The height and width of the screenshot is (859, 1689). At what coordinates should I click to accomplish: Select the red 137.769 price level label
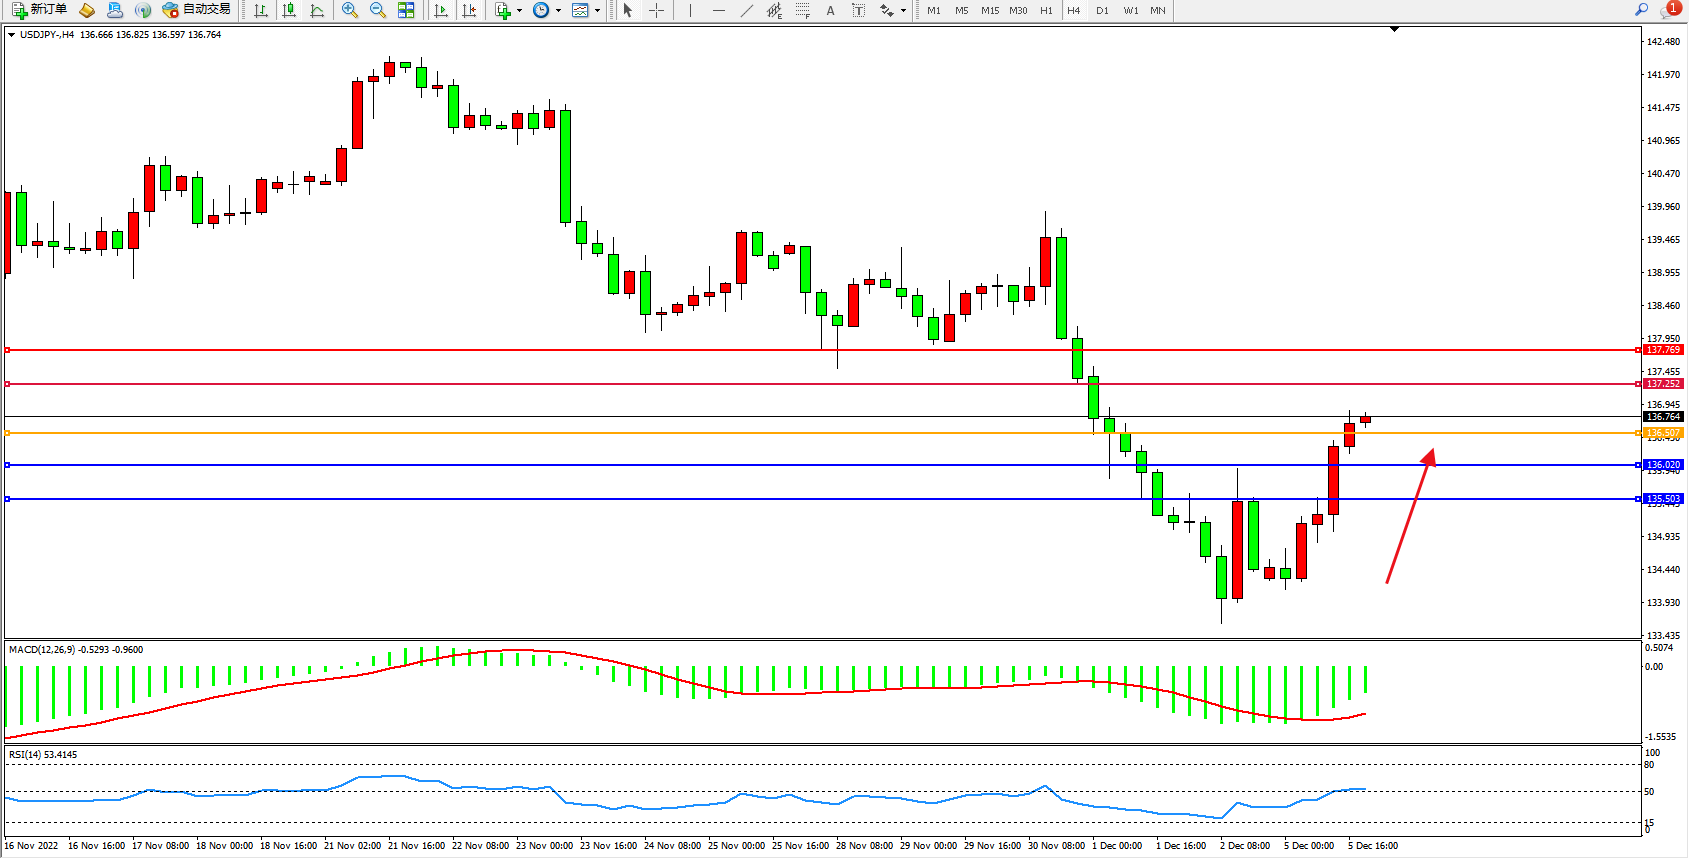click(1664, 350)
